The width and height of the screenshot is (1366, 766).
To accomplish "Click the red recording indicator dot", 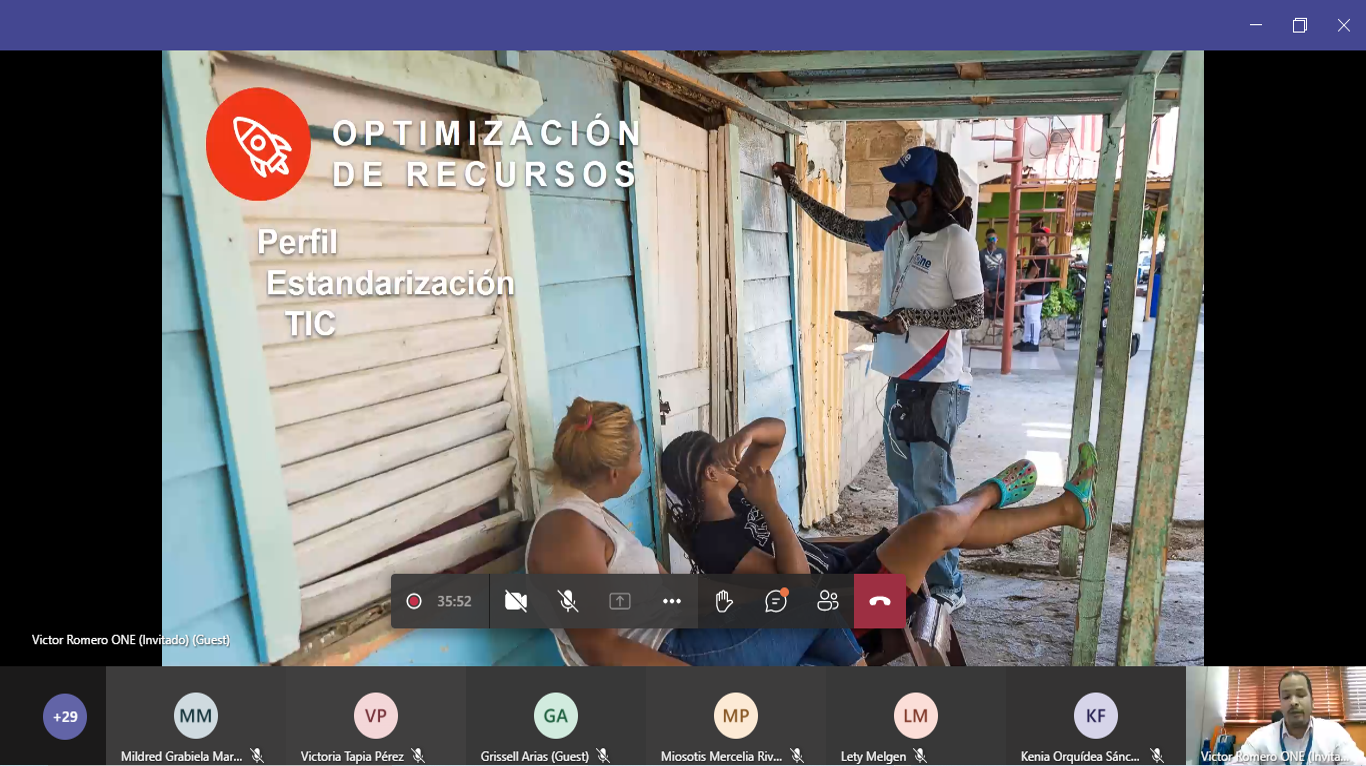I will coord(414,601).
